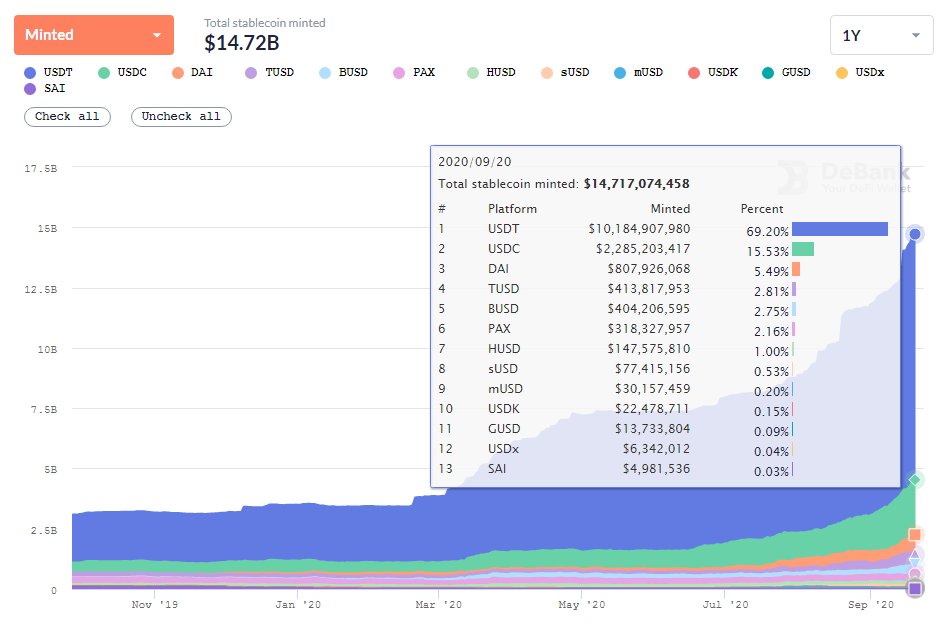Viewport: 942px width, 637px height.
Task: Toggle the USDT series in legend
Action: click(x=48, y=72)
